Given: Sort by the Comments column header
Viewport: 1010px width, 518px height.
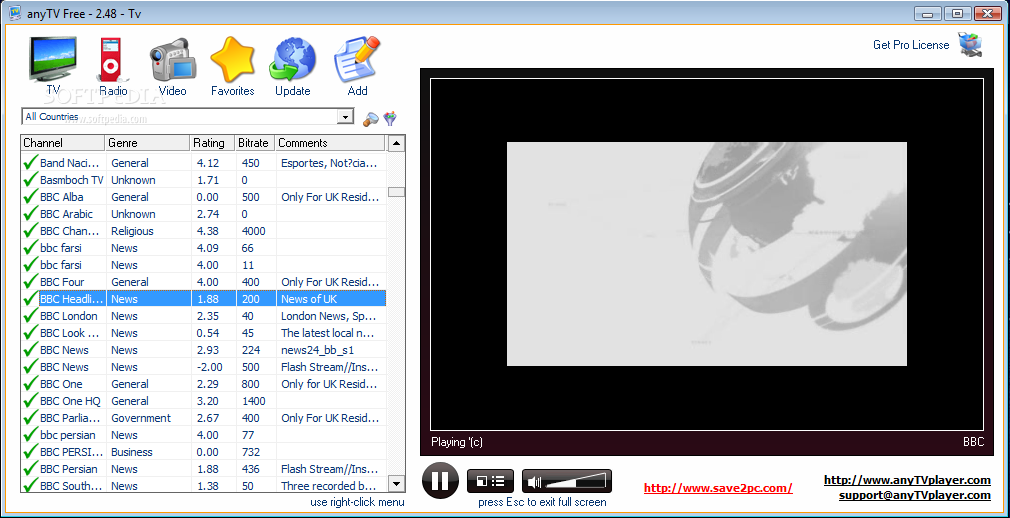Looking at the screenshot, I should pos(330,143).
